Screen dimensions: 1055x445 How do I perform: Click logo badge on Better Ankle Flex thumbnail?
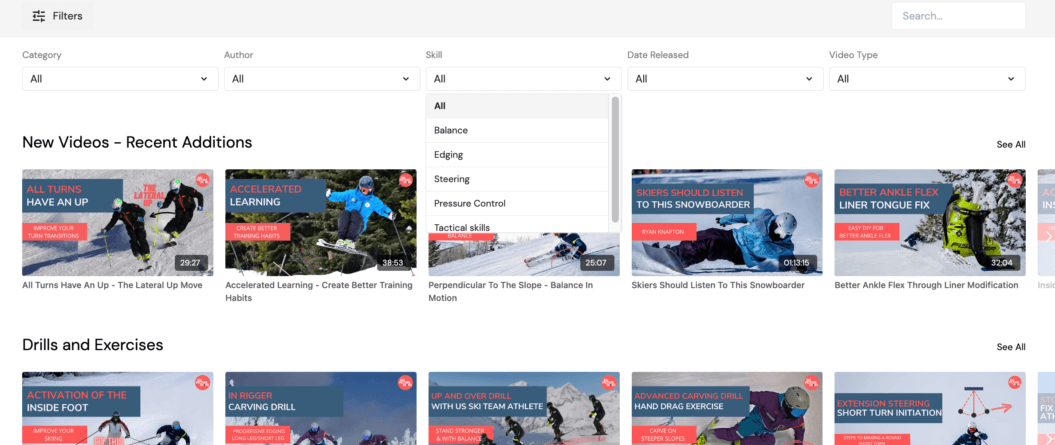[1015, 180]
